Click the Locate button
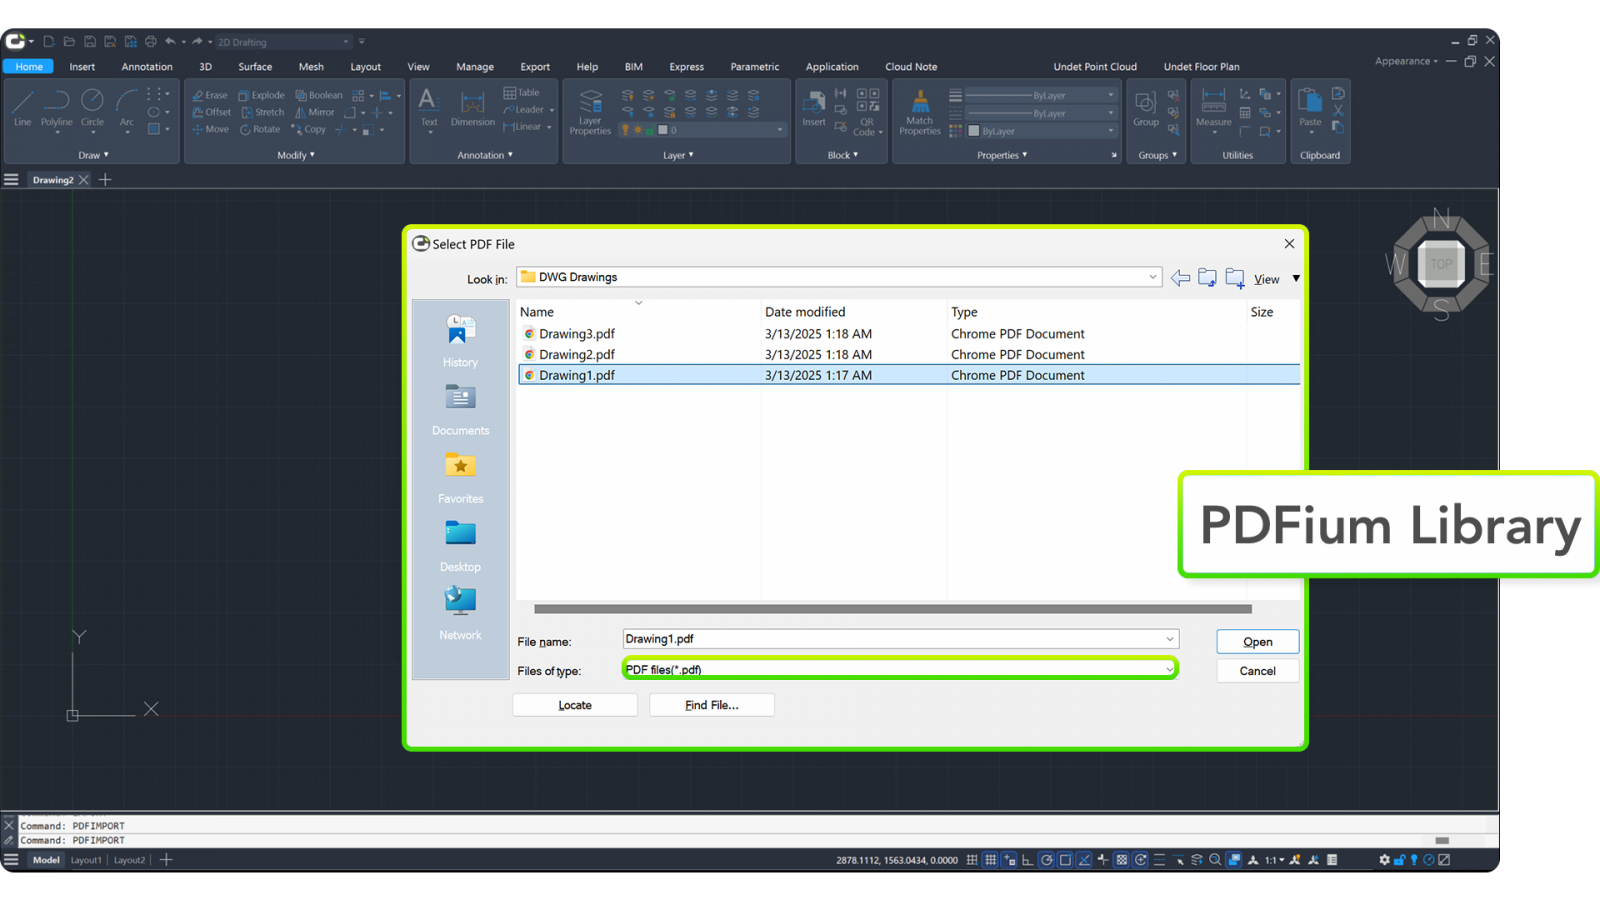 575,705
